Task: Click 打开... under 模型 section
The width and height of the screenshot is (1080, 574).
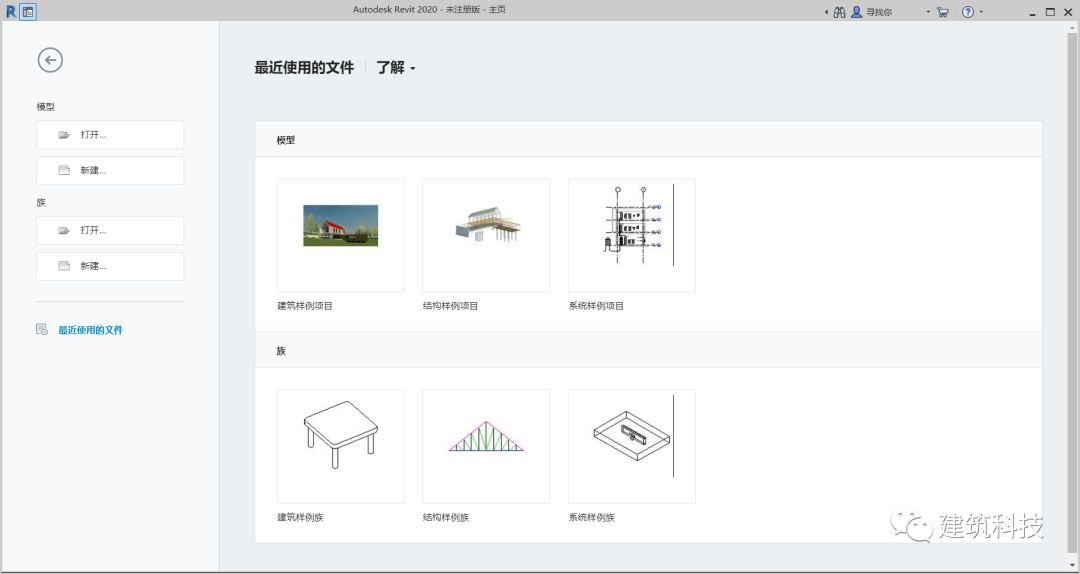Action: 110,134
